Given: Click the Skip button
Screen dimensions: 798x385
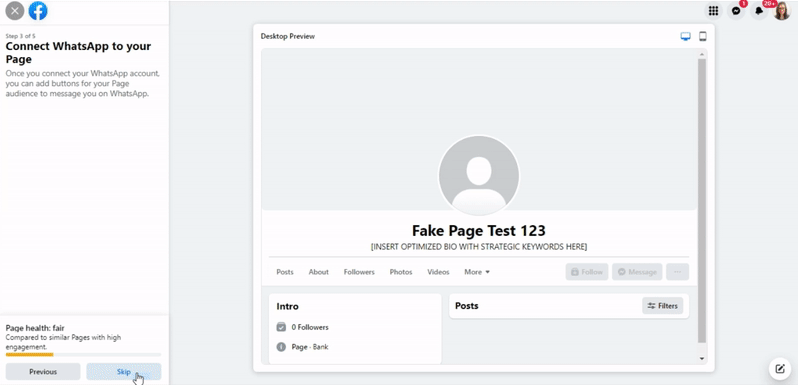Looking at the screenshot, I should coord(124,372).
